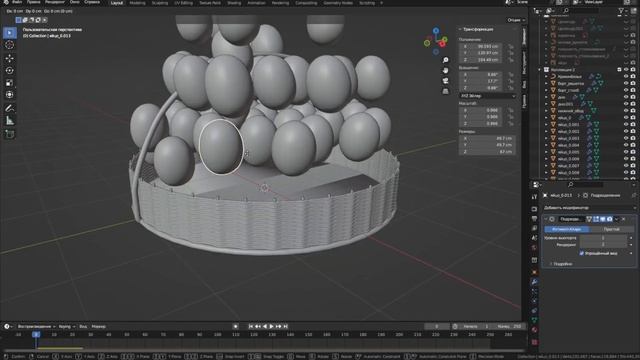Open modifier extra options chevron dropdown
Viewport: 640px width, 360px height.
(x=616, y=219)
